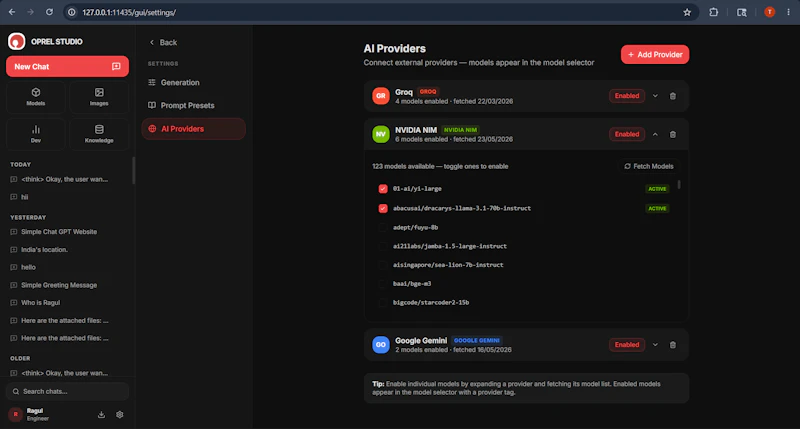The width and height of the screenshot is (800, 429).
Task: Open Prompt Presets settings
Action: point(193,105)
